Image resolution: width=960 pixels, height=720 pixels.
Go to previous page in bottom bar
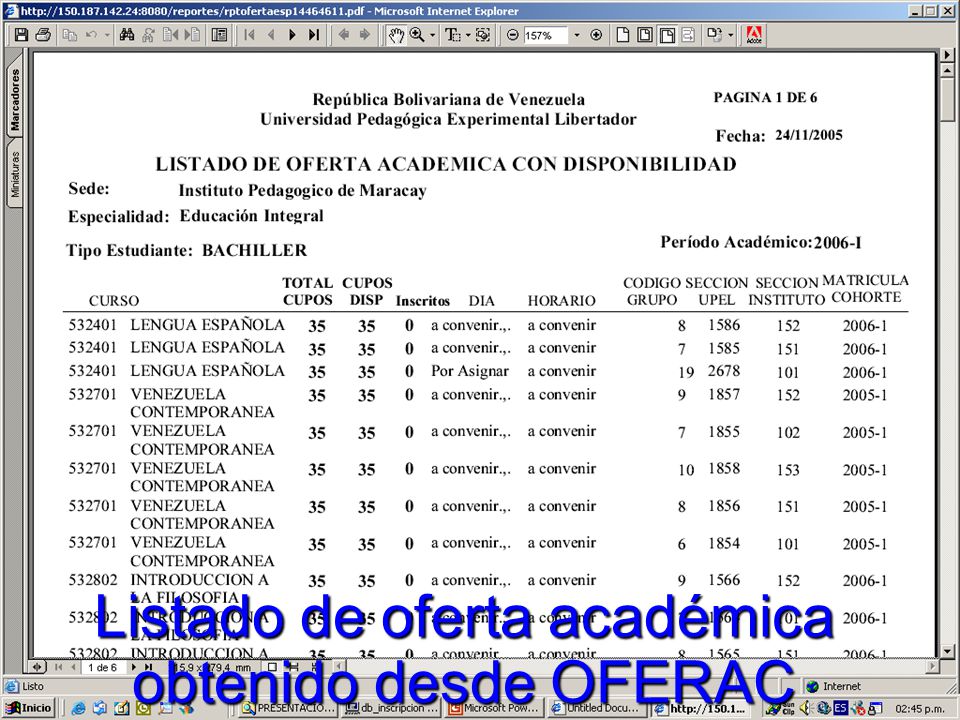(x=73, y=667)
